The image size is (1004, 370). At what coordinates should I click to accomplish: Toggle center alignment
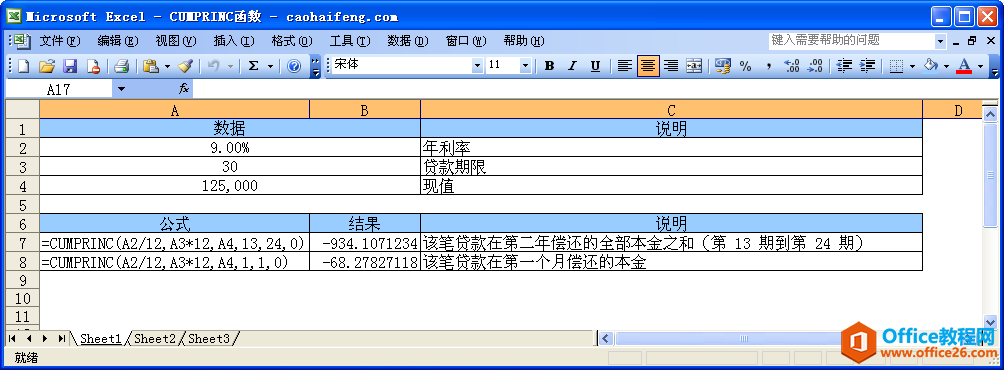pos(648,66)
